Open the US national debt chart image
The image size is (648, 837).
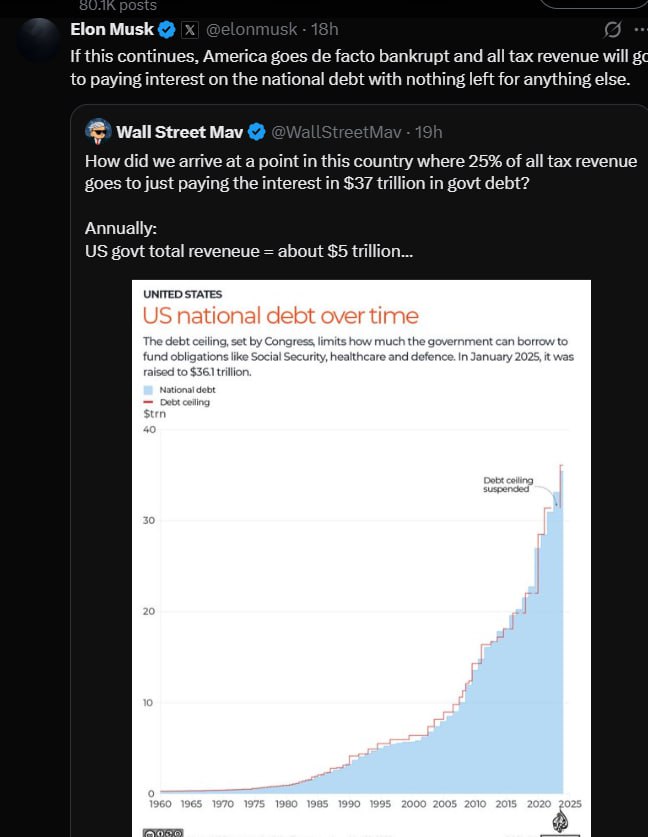[361, 558]
